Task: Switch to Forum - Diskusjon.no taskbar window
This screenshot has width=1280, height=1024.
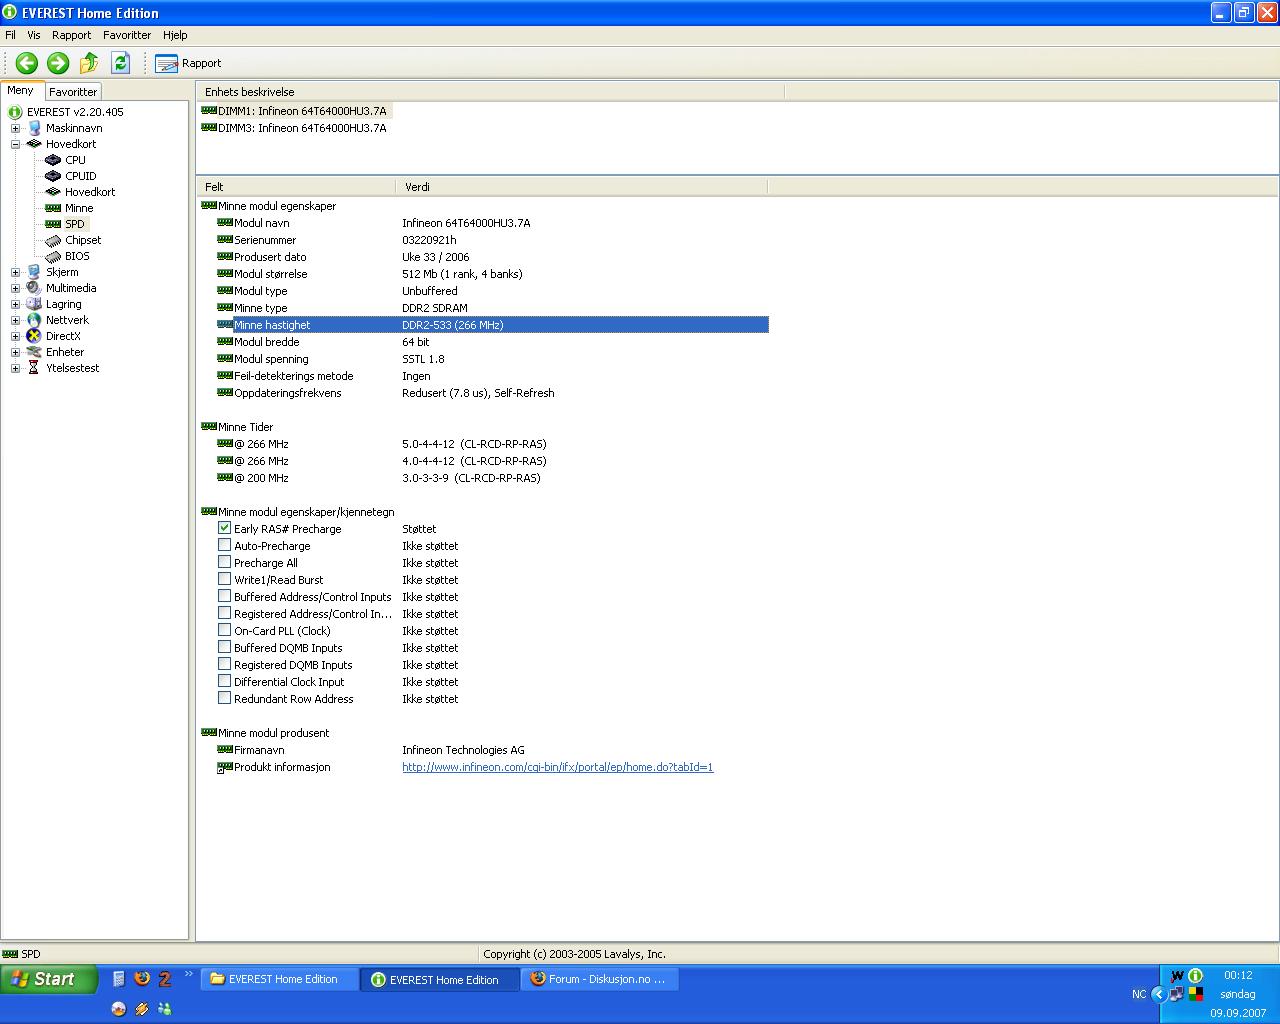Action: coord(600,979)
